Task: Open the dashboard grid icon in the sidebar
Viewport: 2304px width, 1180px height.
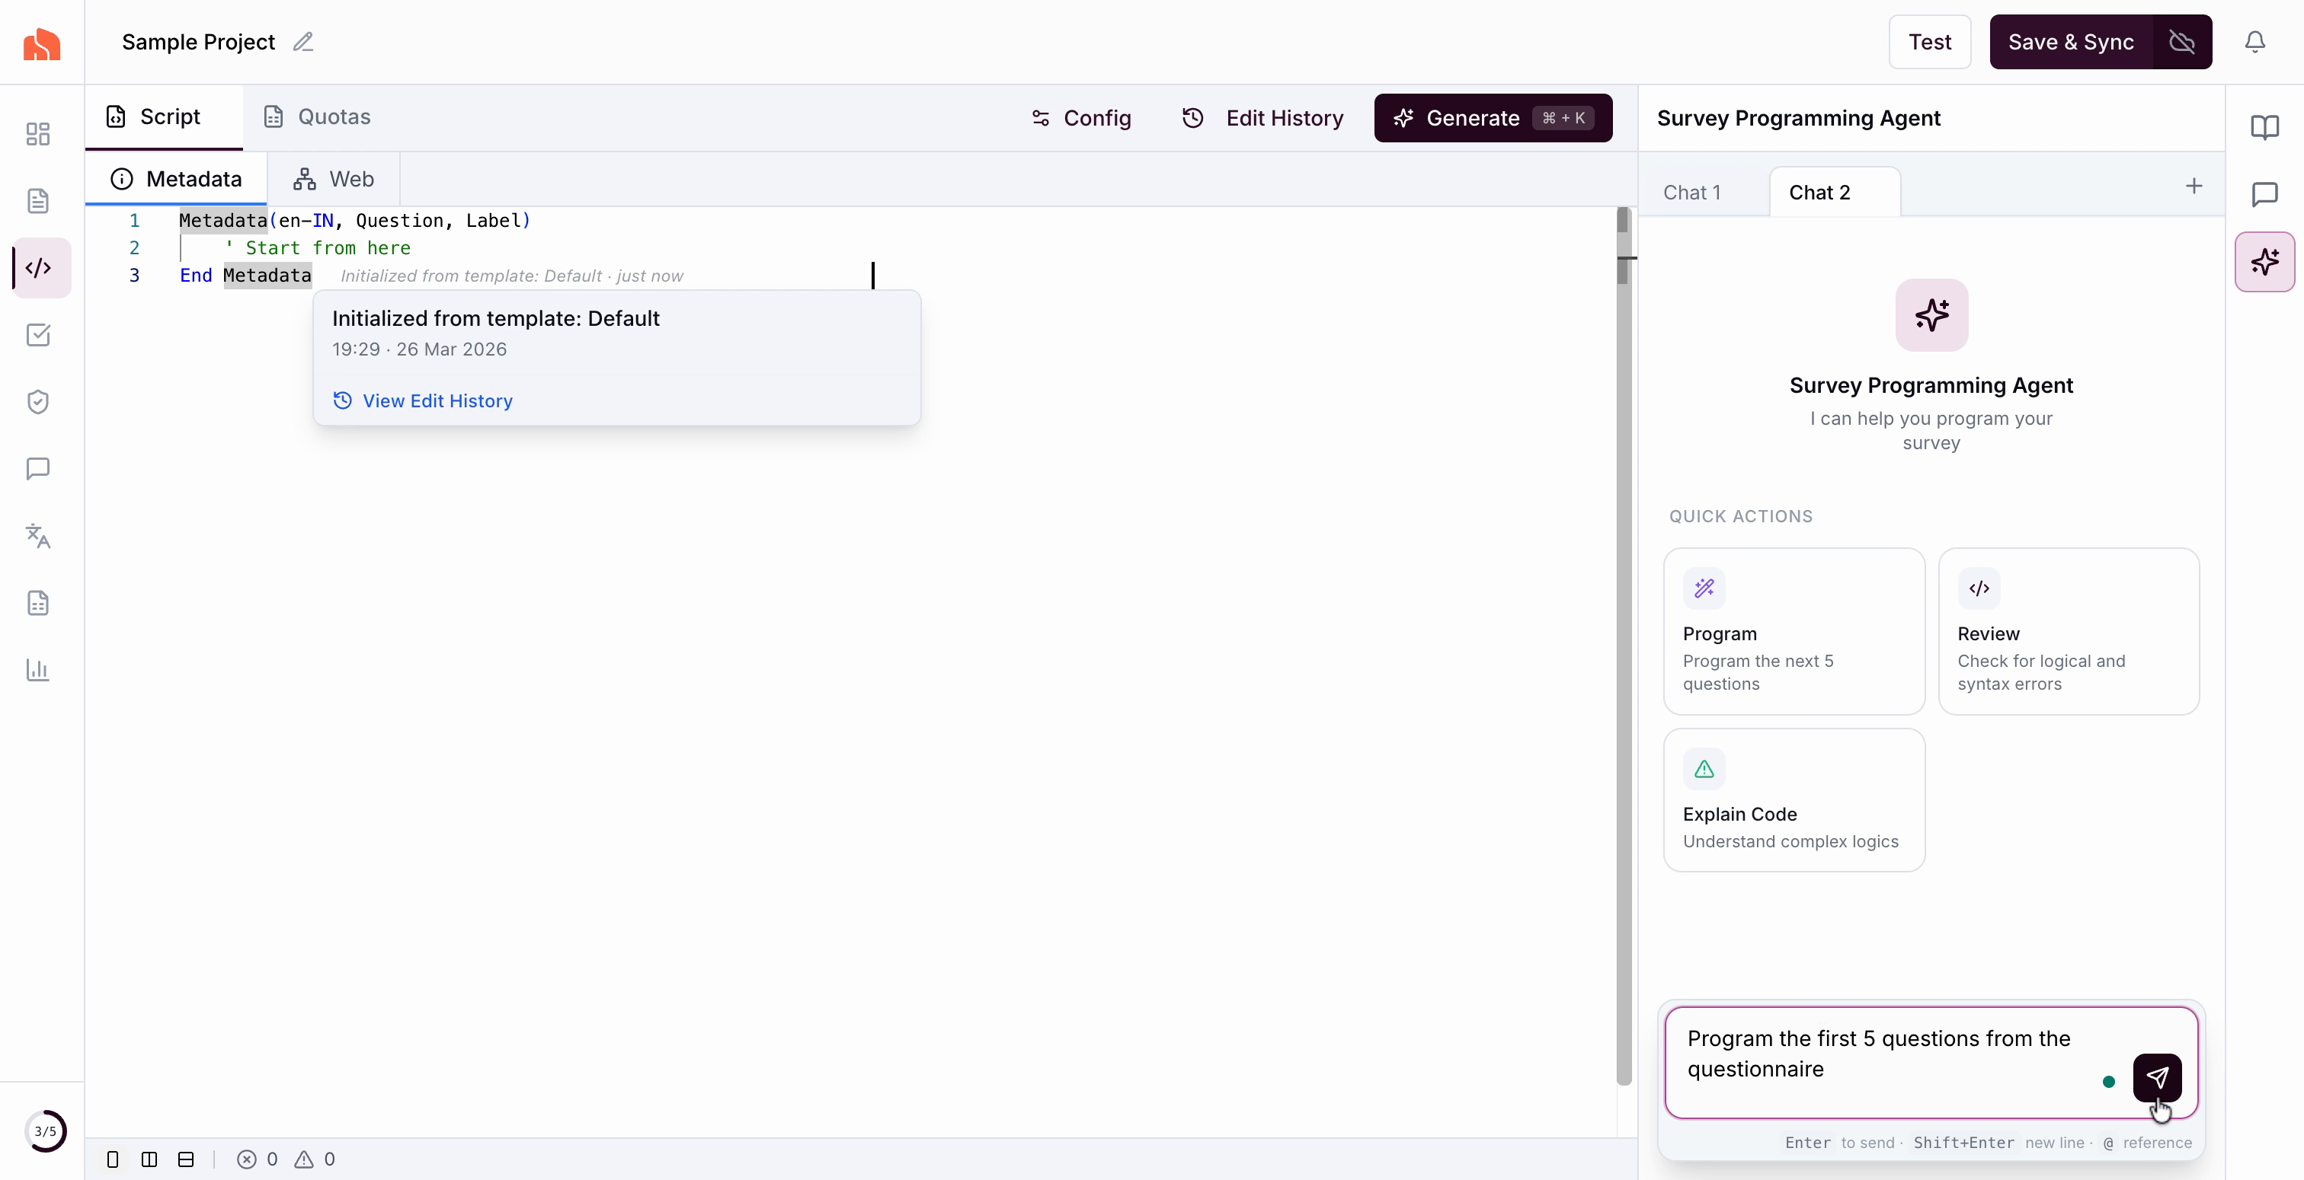Action: tap(38, 134)
